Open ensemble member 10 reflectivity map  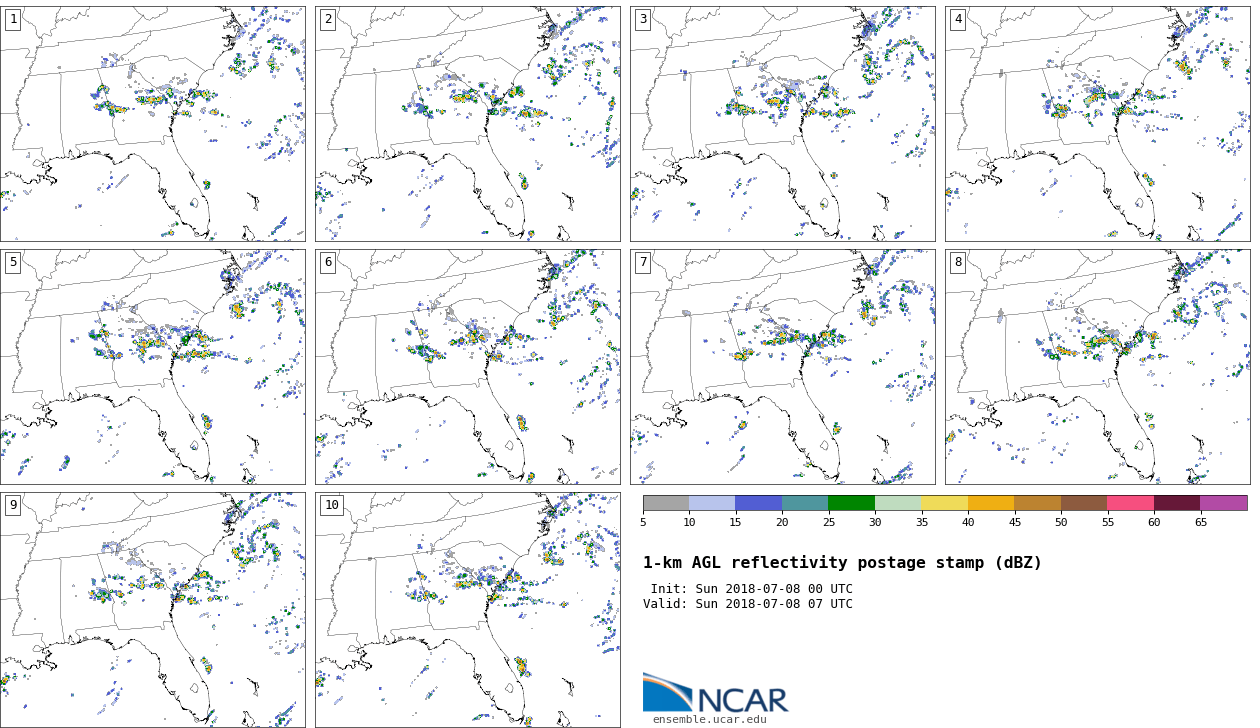coord(467,610)
